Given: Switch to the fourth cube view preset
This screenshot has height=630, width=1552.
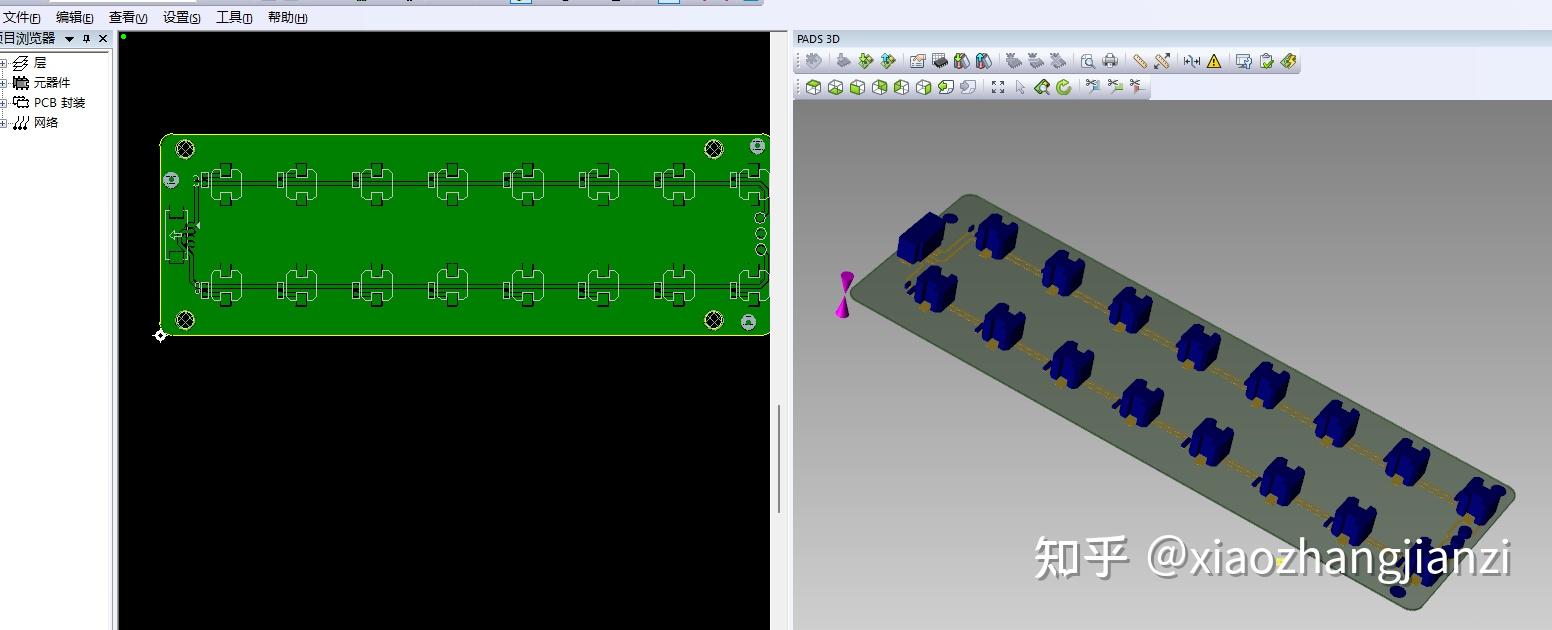Looking at the screenshot, I should tap(879, 87).
